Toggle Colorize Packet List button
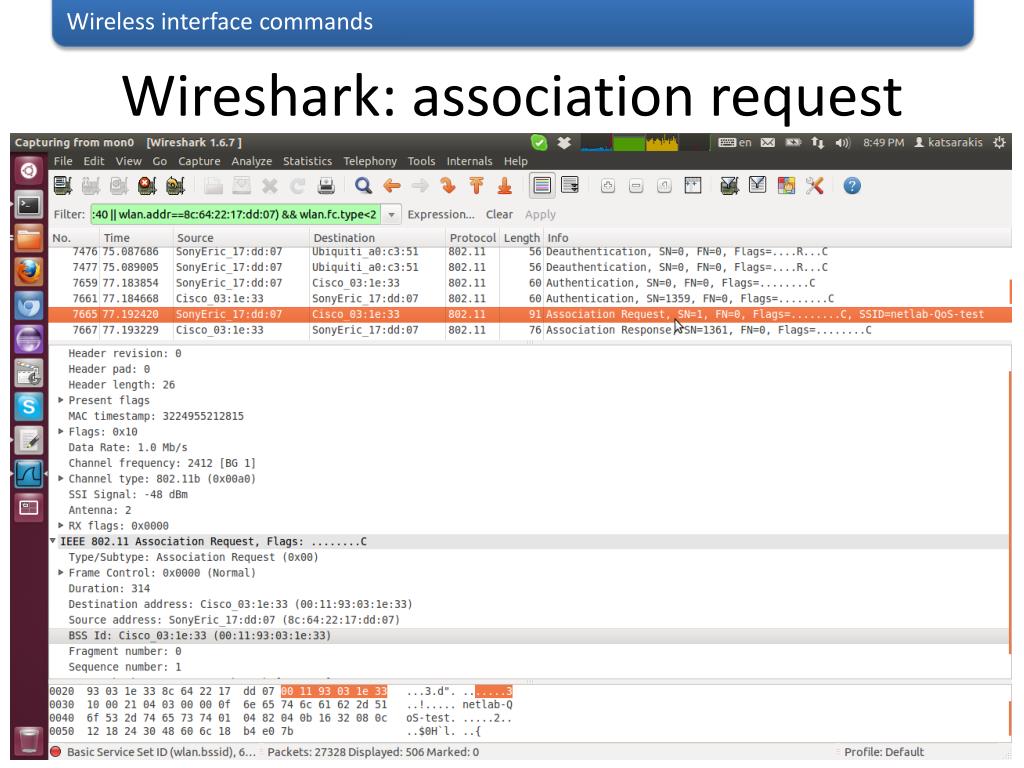Screen dimensions: 1024x768 [541, 186]
